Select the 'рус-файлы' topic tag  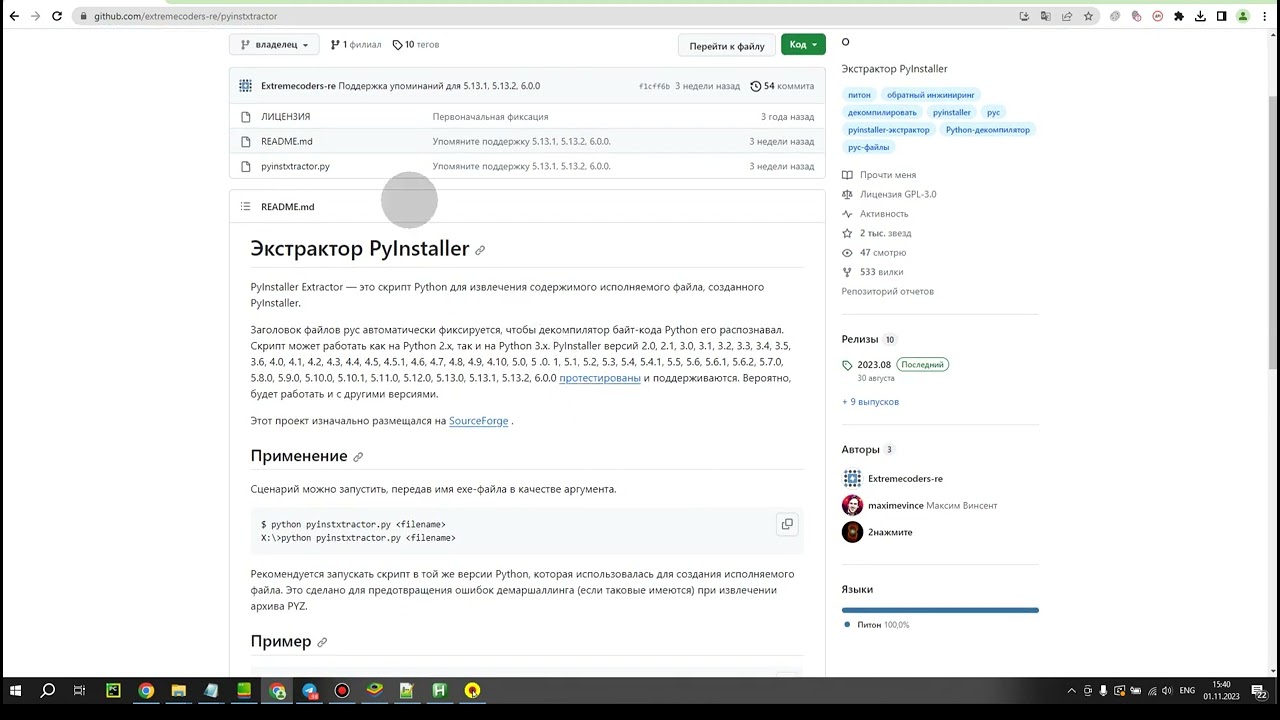tap(868, 148)
